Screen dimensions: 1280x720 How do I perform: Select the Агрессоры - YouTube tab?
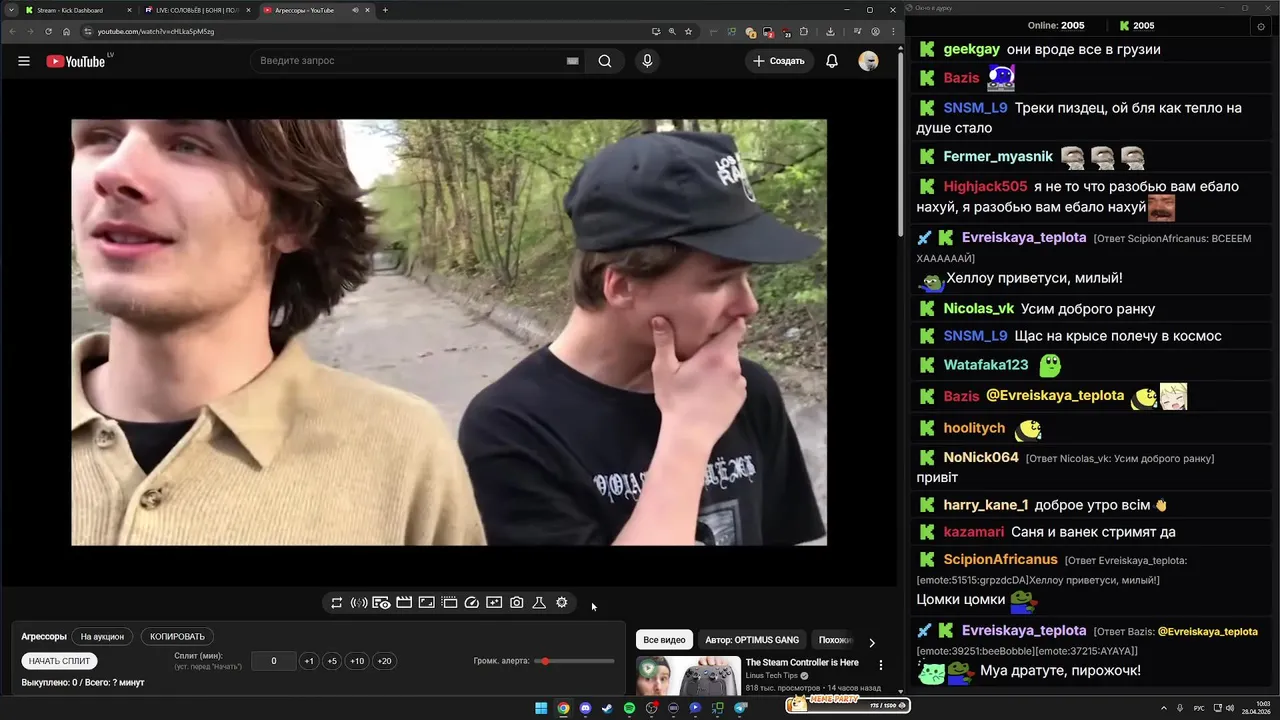coord(316,10)
